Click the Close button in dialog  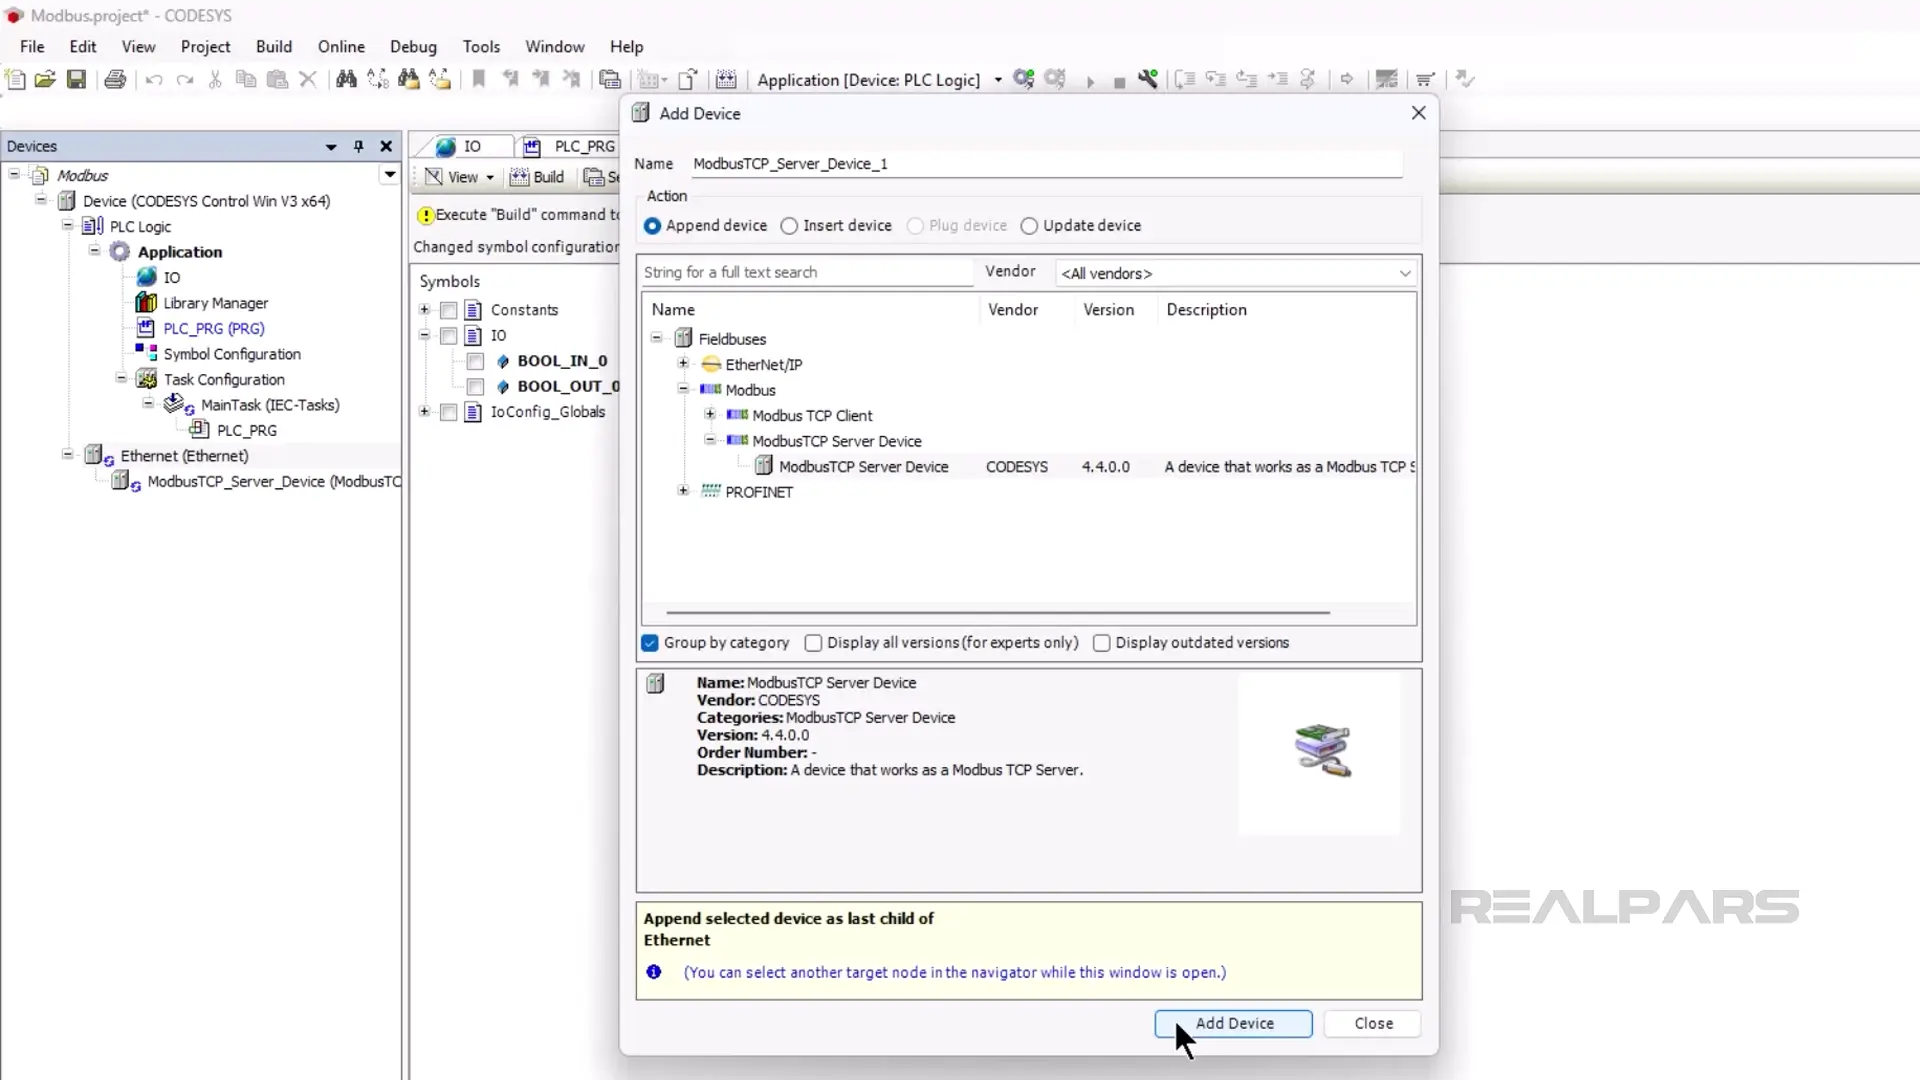click(x=1372, y=1024)
